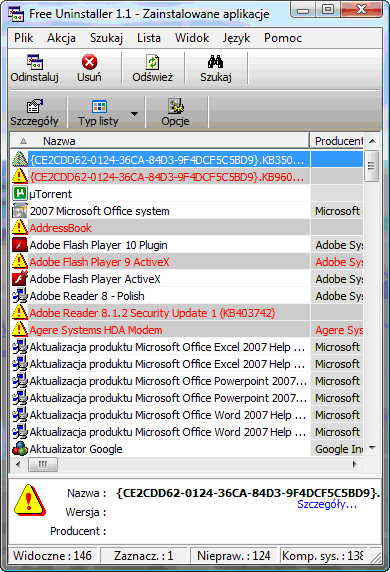
Task: Click the red Usuń delete icon
Action: 89,62
